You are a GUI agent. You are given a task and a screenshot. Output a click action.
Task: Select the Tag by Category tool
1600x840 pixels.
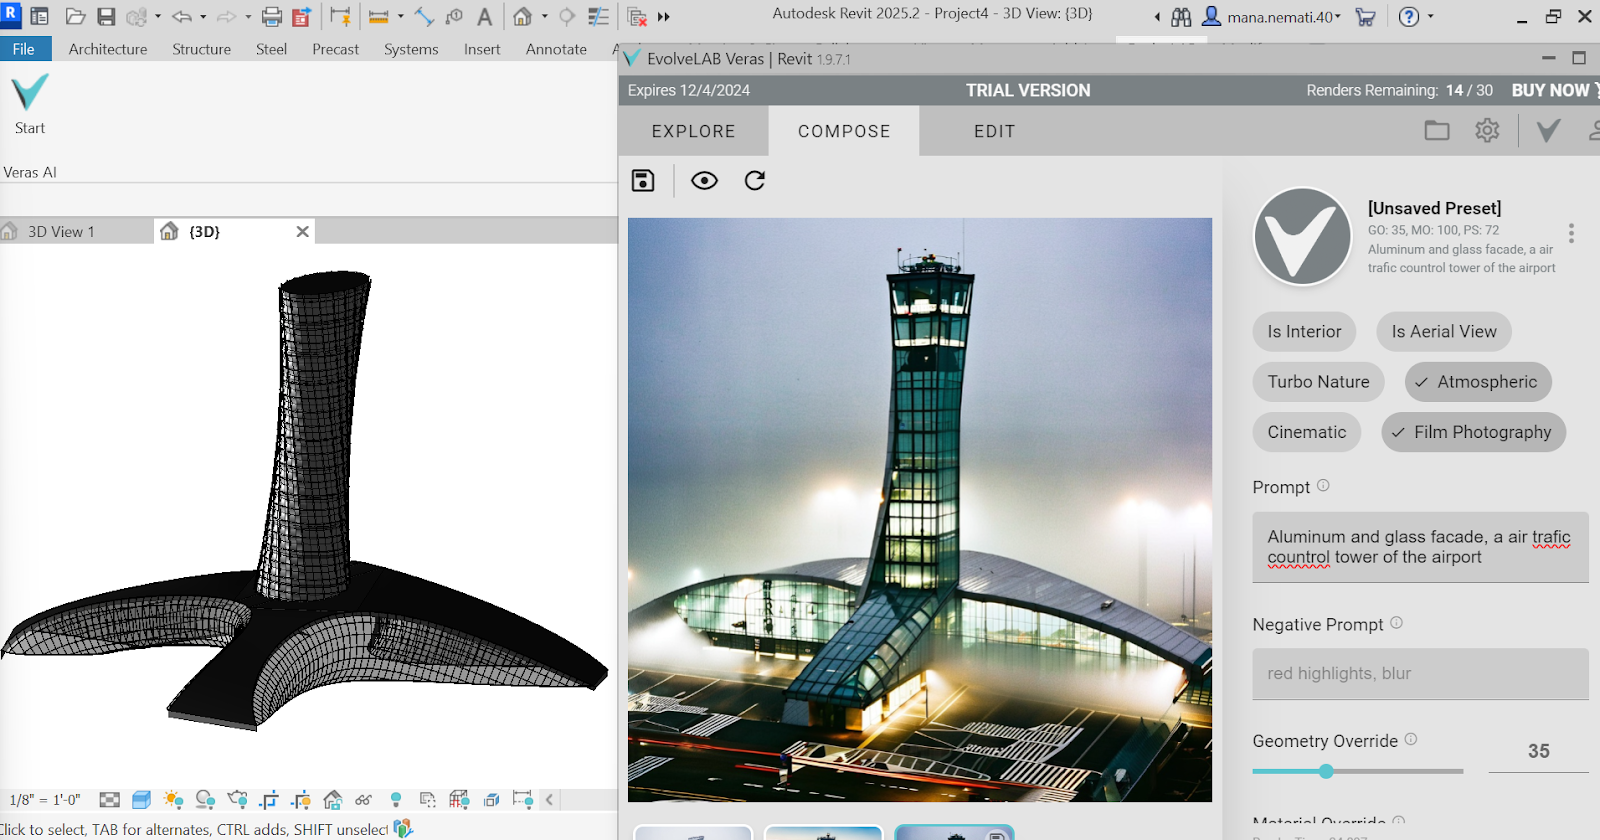click(x=455, y=17)
